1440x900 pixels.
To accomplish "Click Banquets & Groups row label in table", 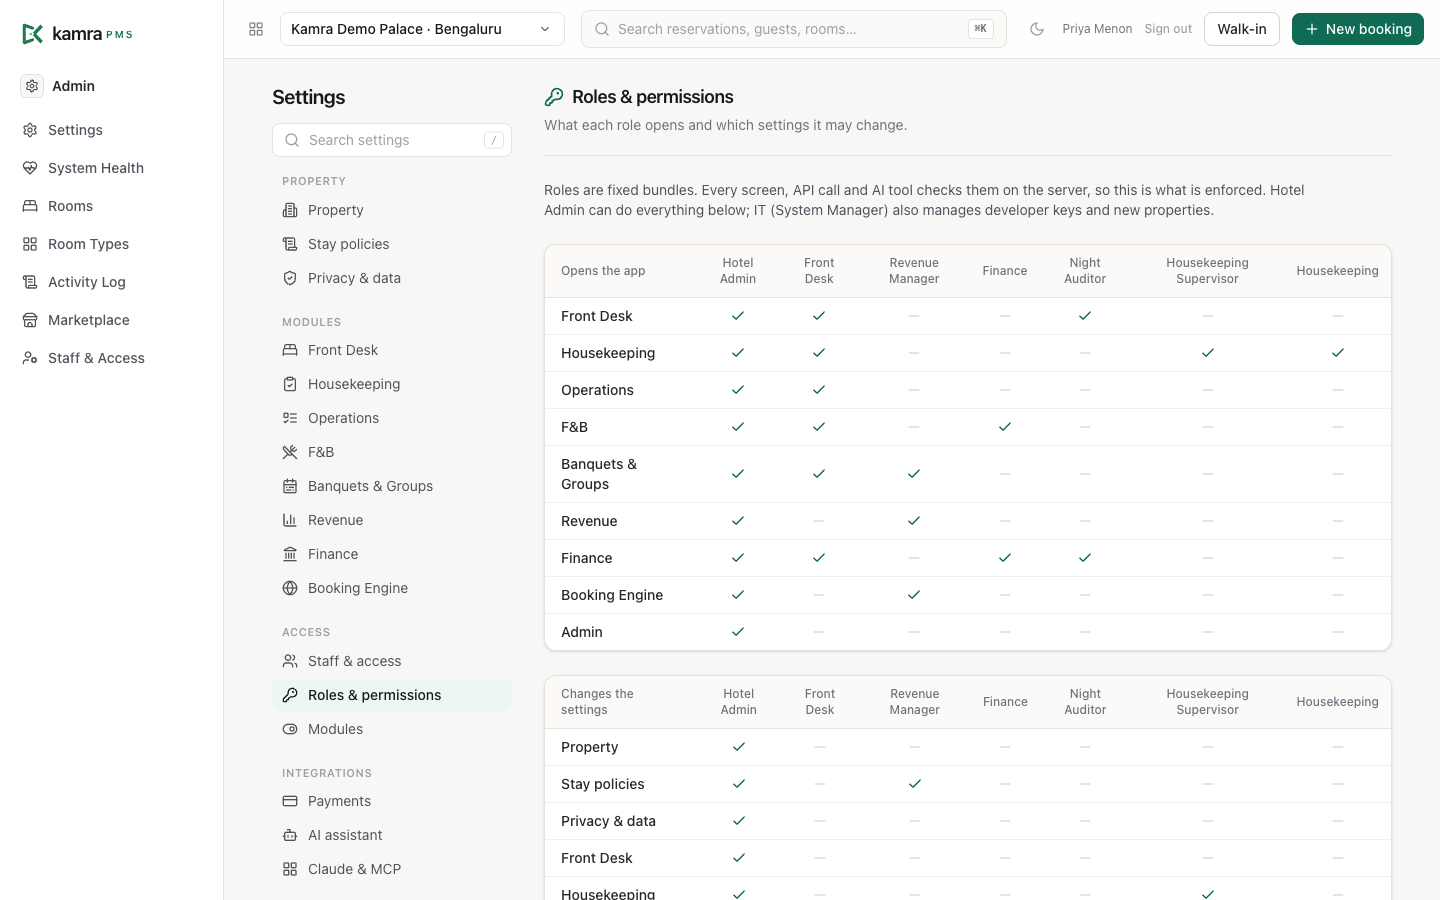I will click(x=599, y=474).
